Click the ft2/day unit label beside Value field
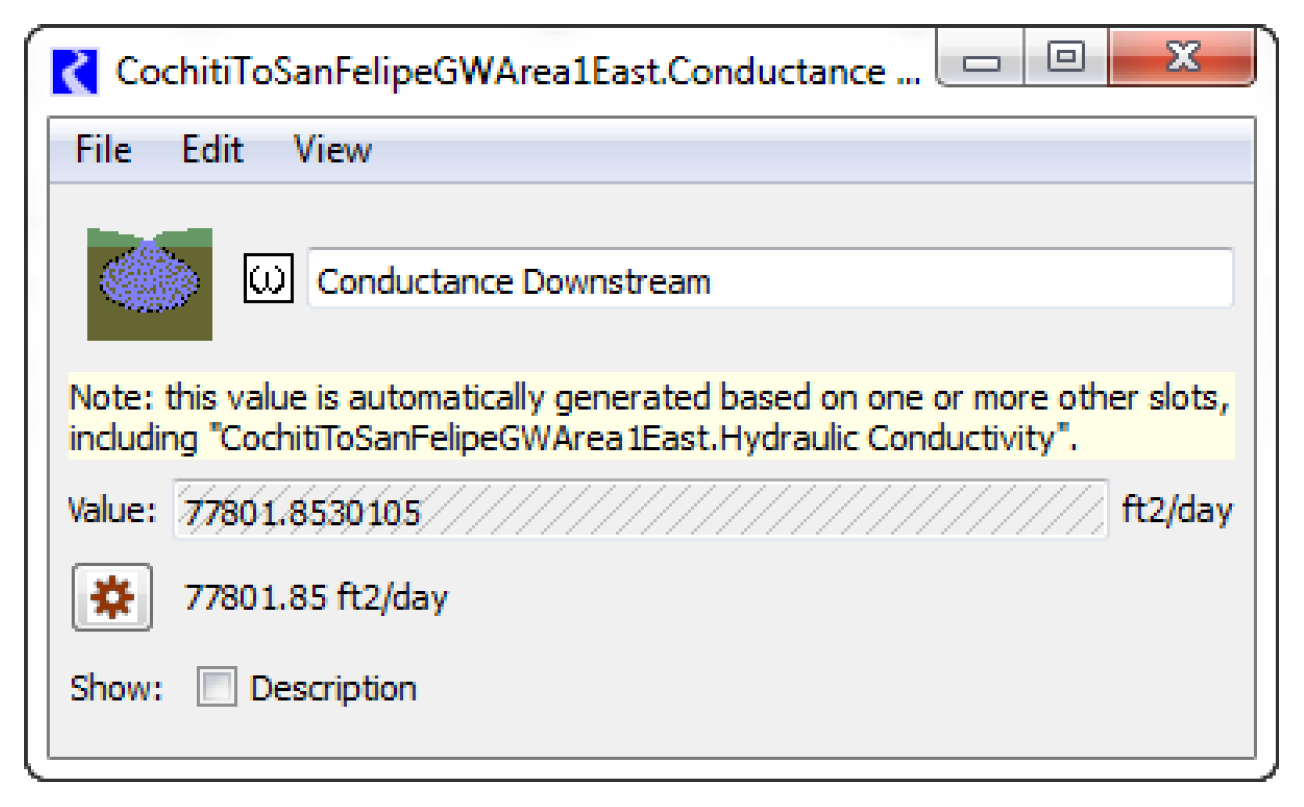Image resolution: width=1304 pixels, height=807 pixels. pyautogui.click(x=1177, y=511)
